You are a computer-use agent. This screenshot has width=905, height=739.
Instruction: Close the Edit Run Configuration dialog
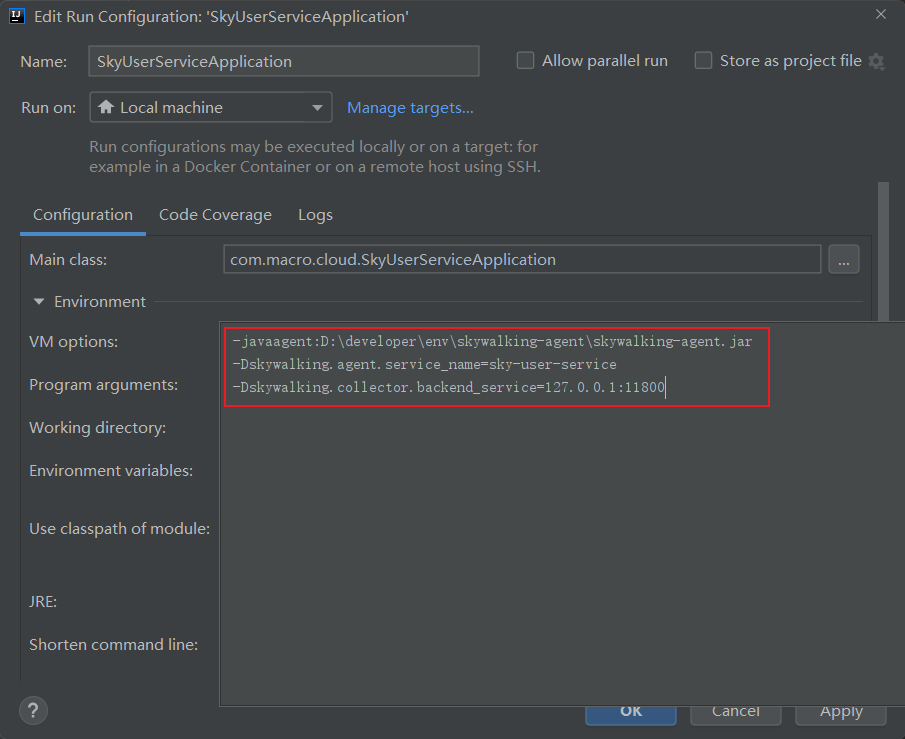point(880,15)
